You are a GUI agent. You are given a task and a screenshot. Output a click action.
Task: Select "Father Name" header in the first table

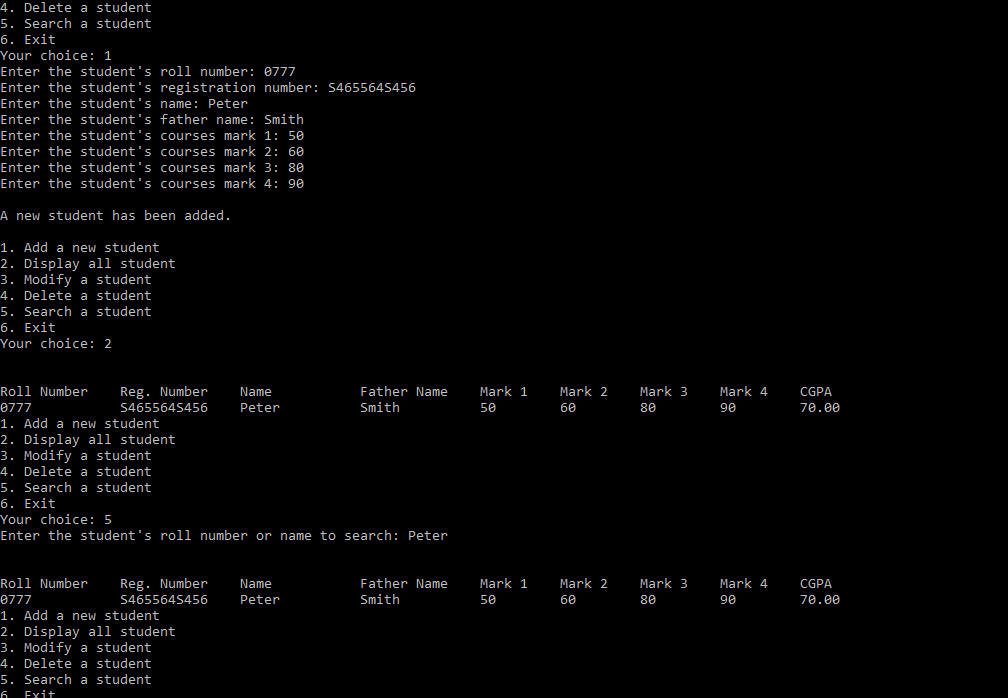coord(404,392)
